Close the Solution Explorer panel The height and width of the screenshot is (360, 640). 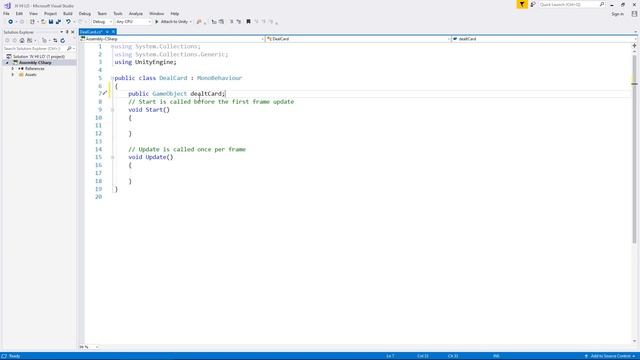[73, 32]
